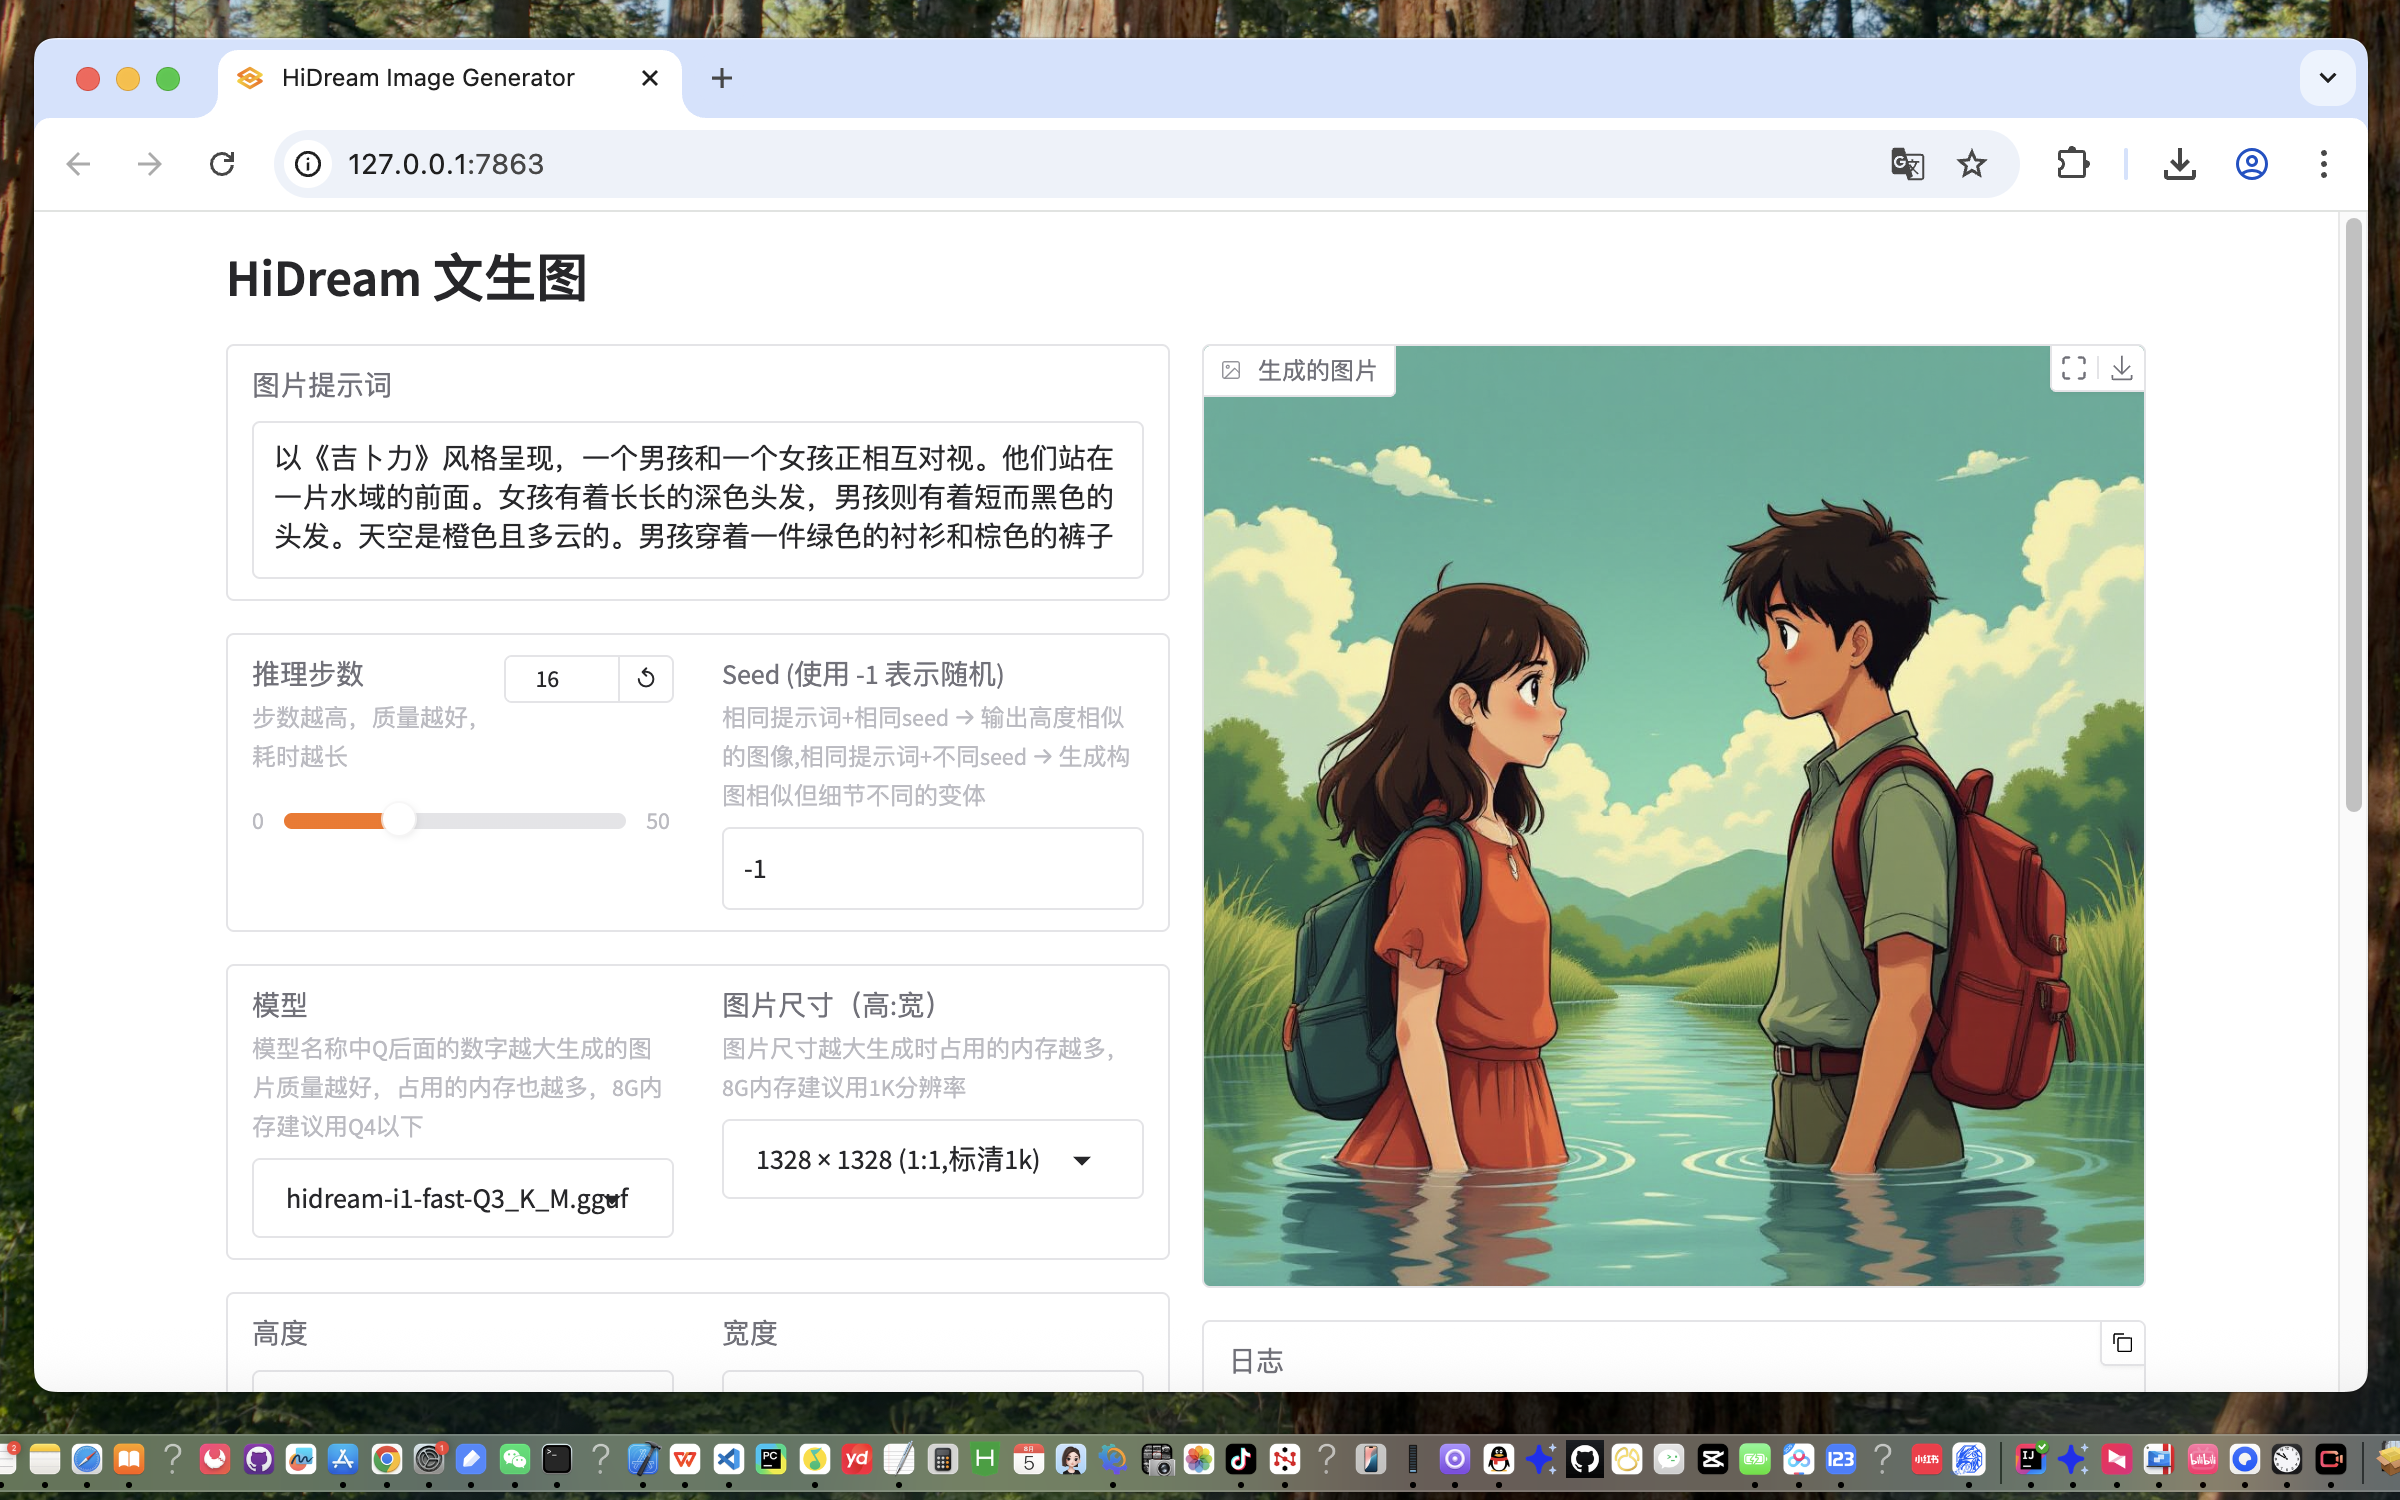Screen dimensions: 2400x1500
Task: Open Xcode from the Dock
Action: point(643,1460)
